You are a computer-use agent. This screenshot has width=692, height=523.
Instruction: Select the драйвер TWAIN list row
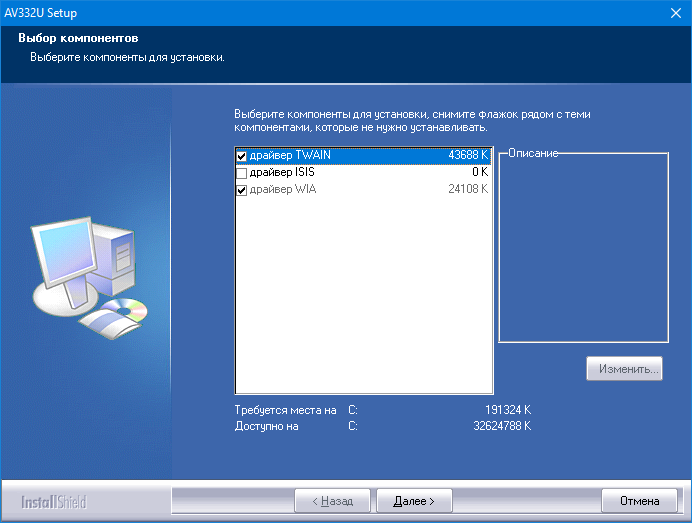pos(363,156)
